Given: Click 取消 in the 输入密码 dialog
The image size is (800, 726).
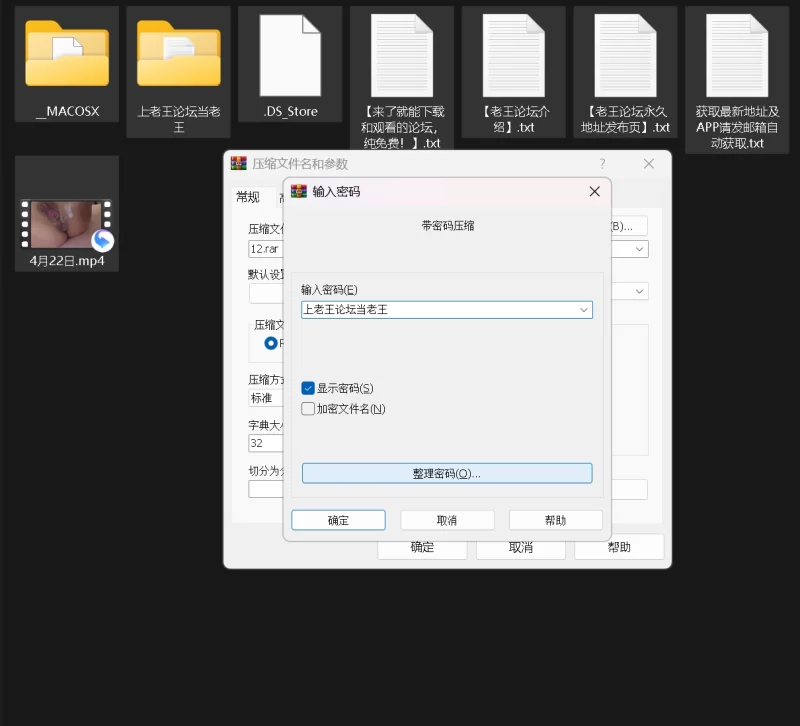Looking at the screenshot, I should (447, 520).
